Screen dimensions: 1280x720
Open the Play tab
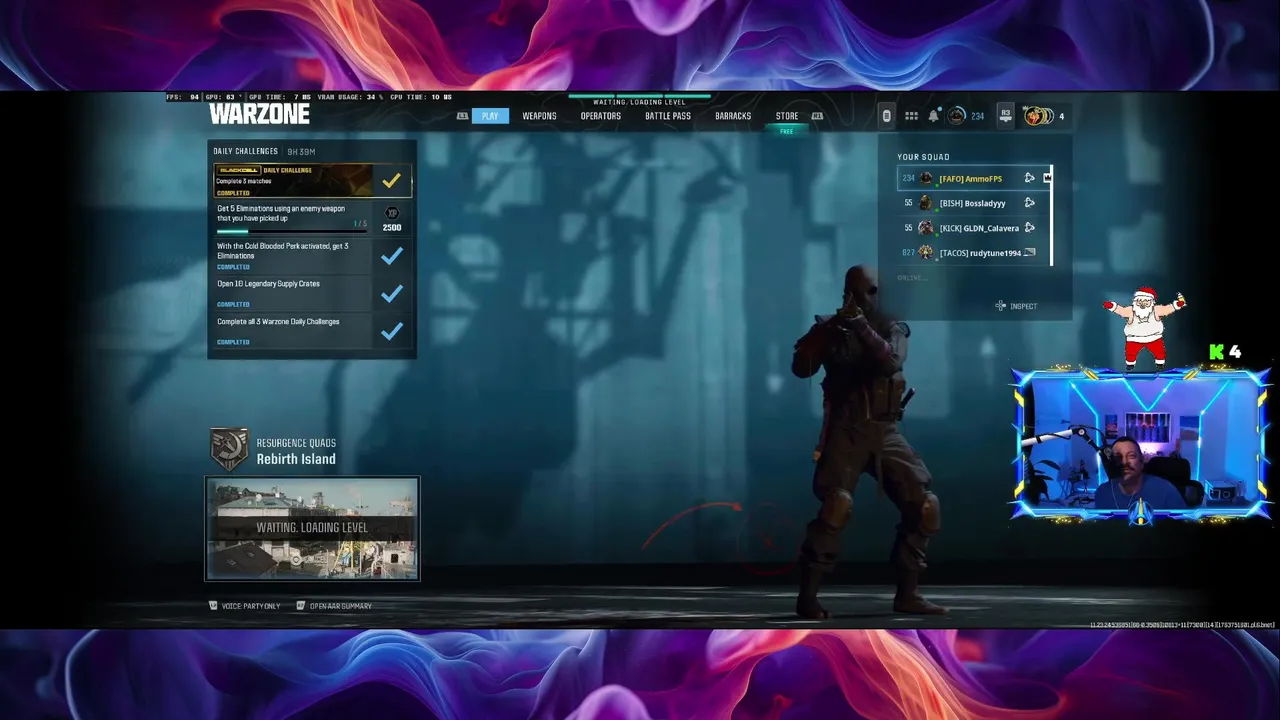click(490, 116)
